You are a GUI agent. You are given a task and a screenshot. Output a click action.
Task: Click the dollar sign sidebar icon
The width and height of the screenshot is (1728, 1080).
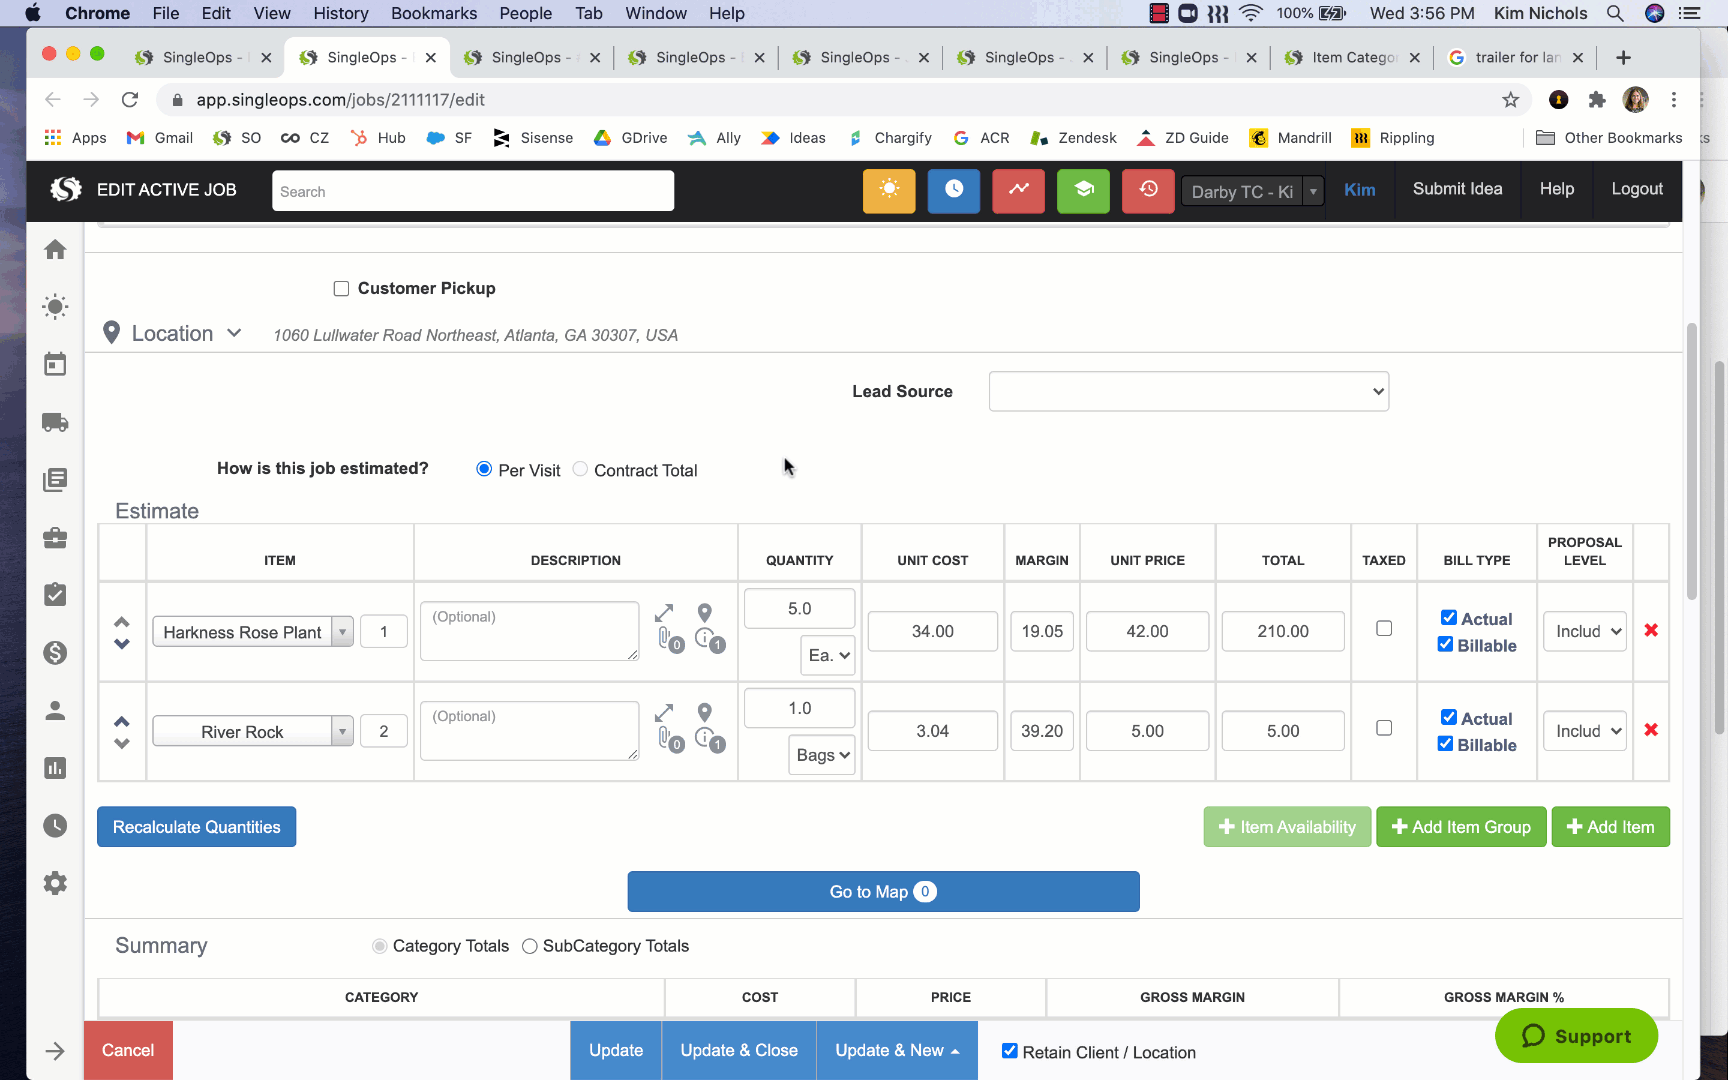pos(55,653)
